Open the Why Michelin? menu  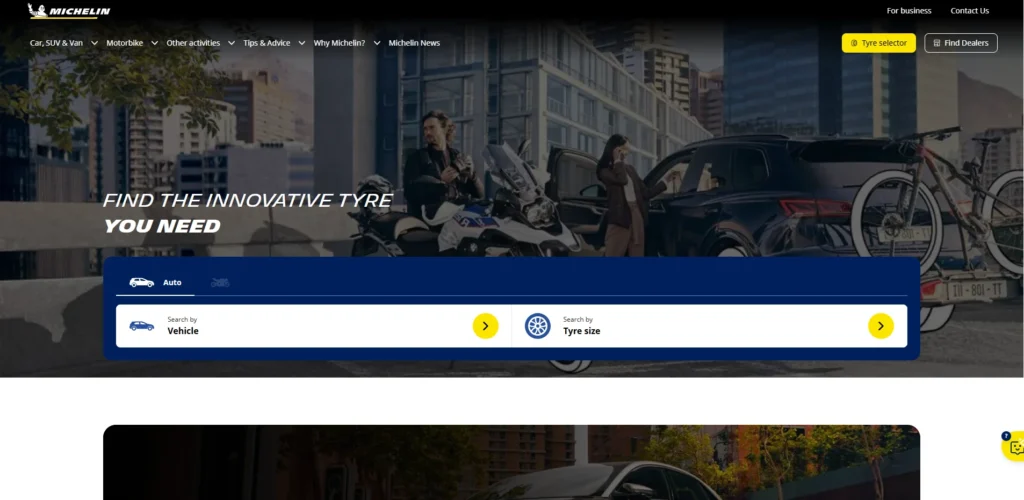coord(339,43)
